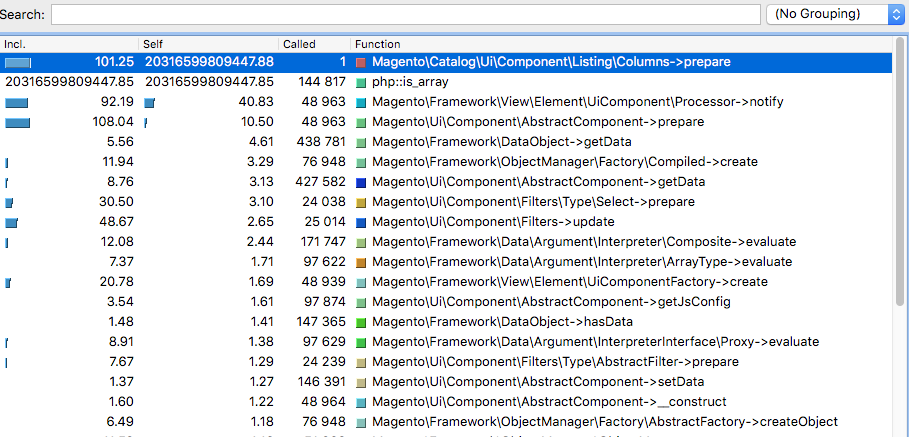This screenshot has width=909, height=437.
Task: Click the color square for Processor->notify
Action: [362, 102]
